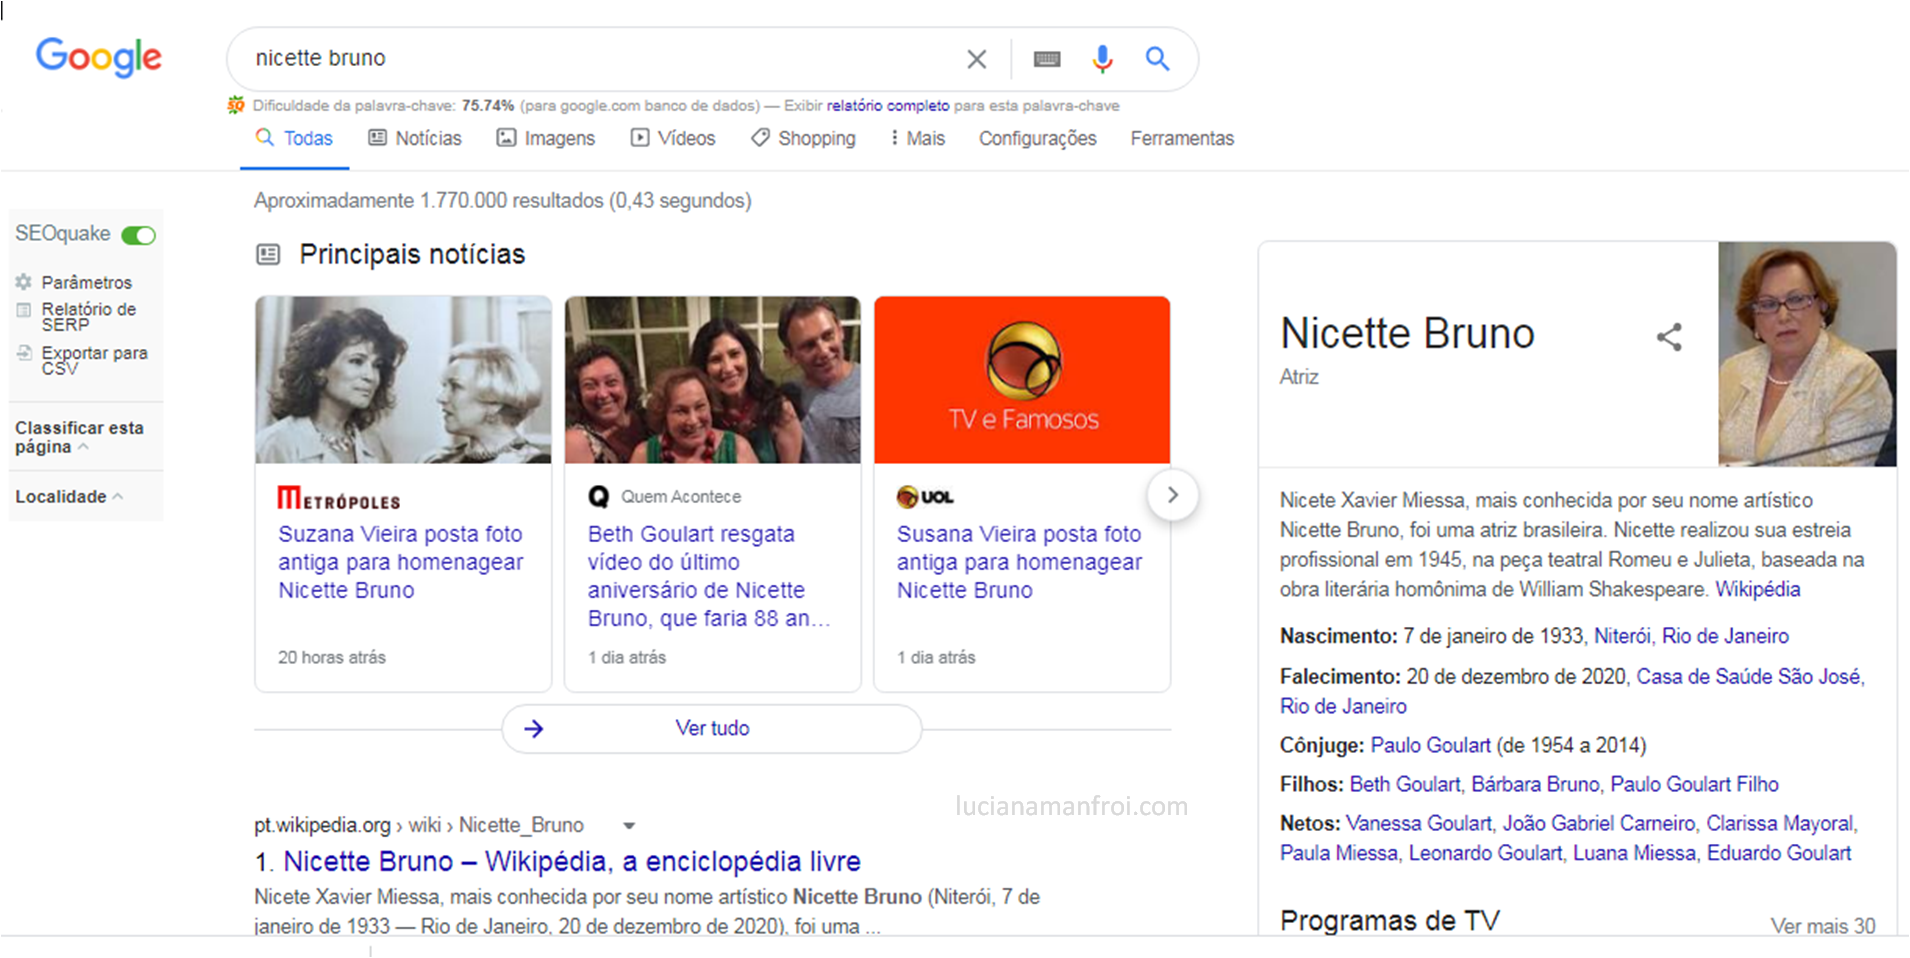The height and width of the screenshot is (958, 1910).
Task: Open the Notícias tab
Action: (x=415, y=138)
